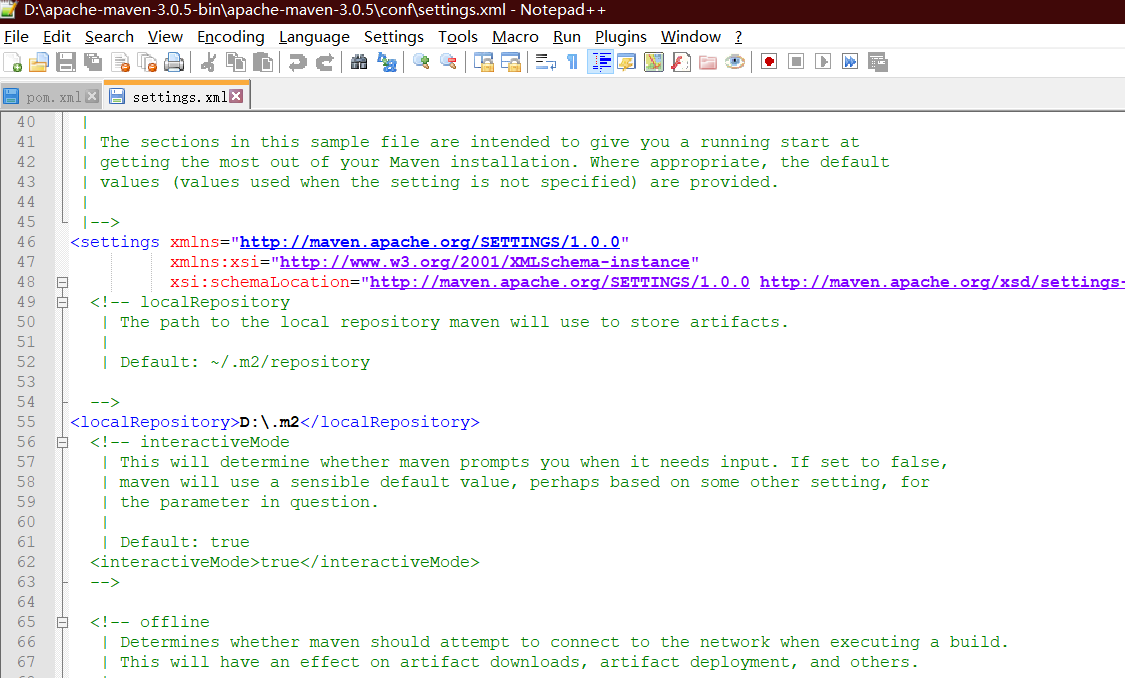Screen dimensions: 1125x678
Task: Close the settings.xml tab
Action: 236,95
